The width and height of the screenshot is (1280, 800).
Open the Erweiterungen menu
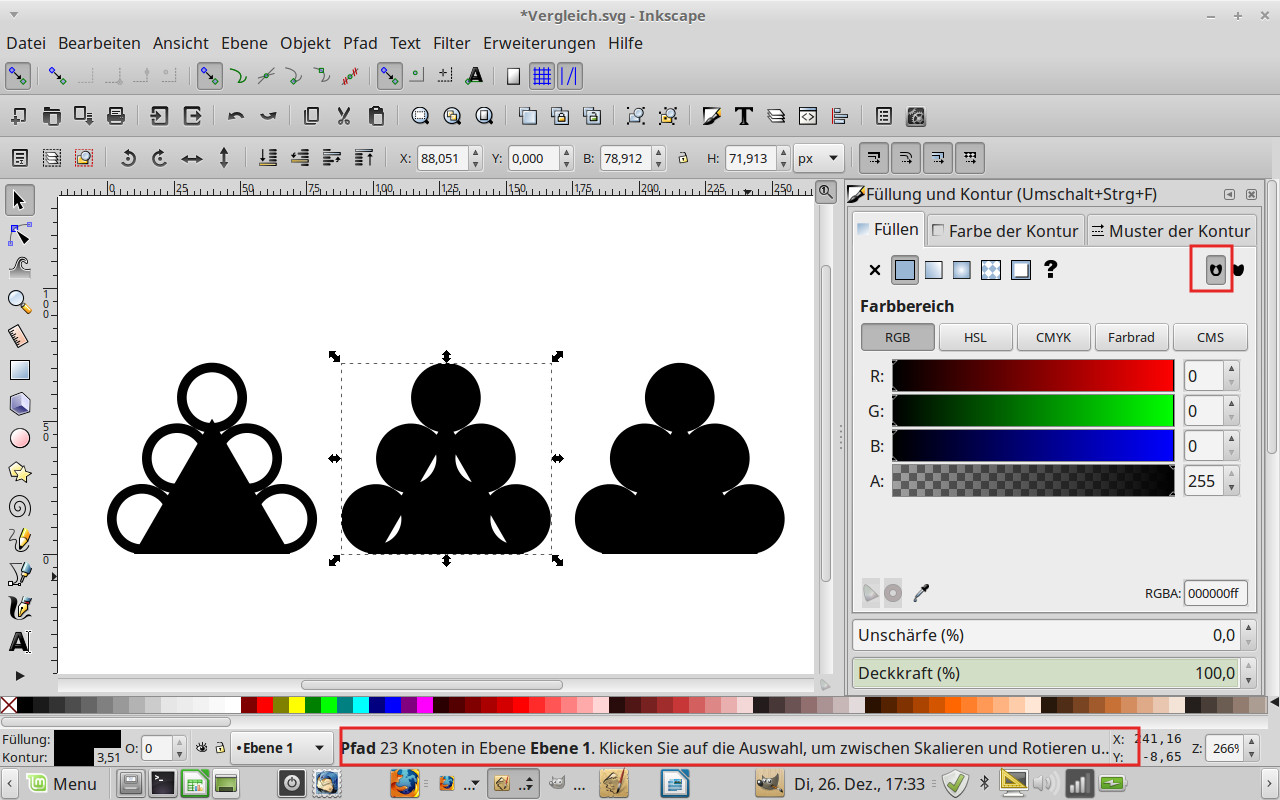[x=539, y=43]
